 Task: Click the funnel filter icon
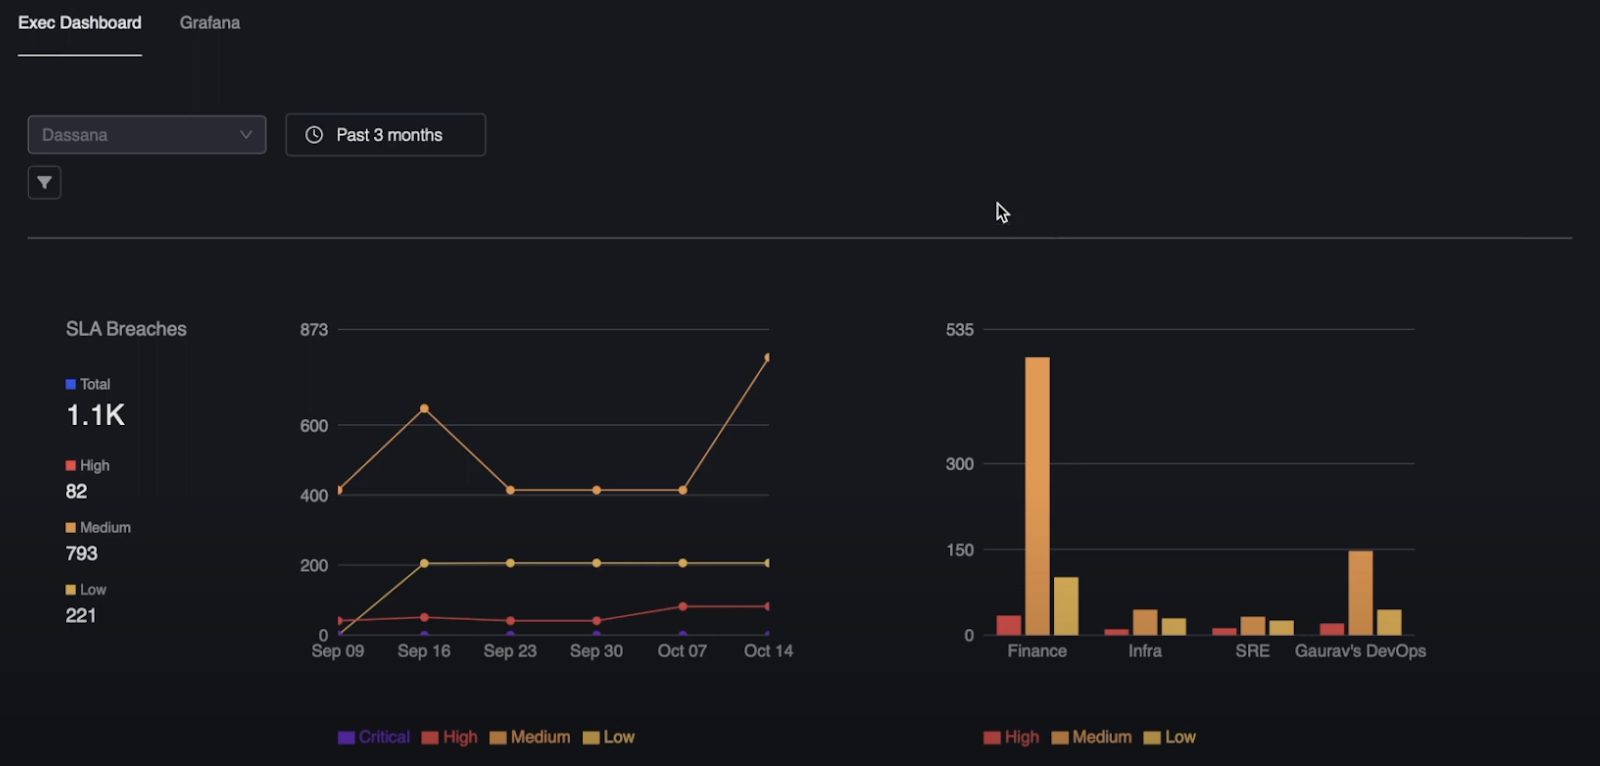click(x=44, y=183)
